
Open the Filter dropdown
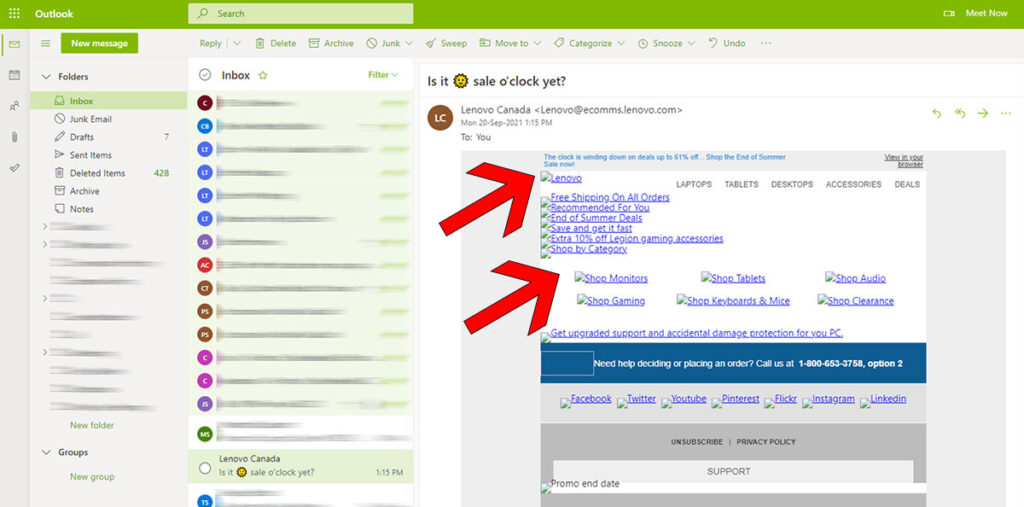click(382, 75)
